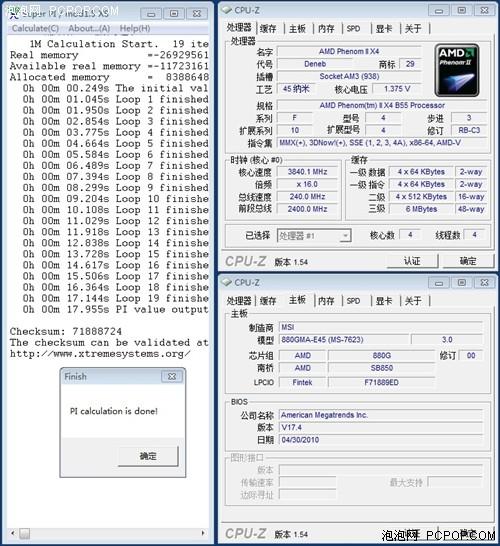500x546 pixels.
Task: Select 处理器 tab in top CPU-Z
Action: [239, 28]
